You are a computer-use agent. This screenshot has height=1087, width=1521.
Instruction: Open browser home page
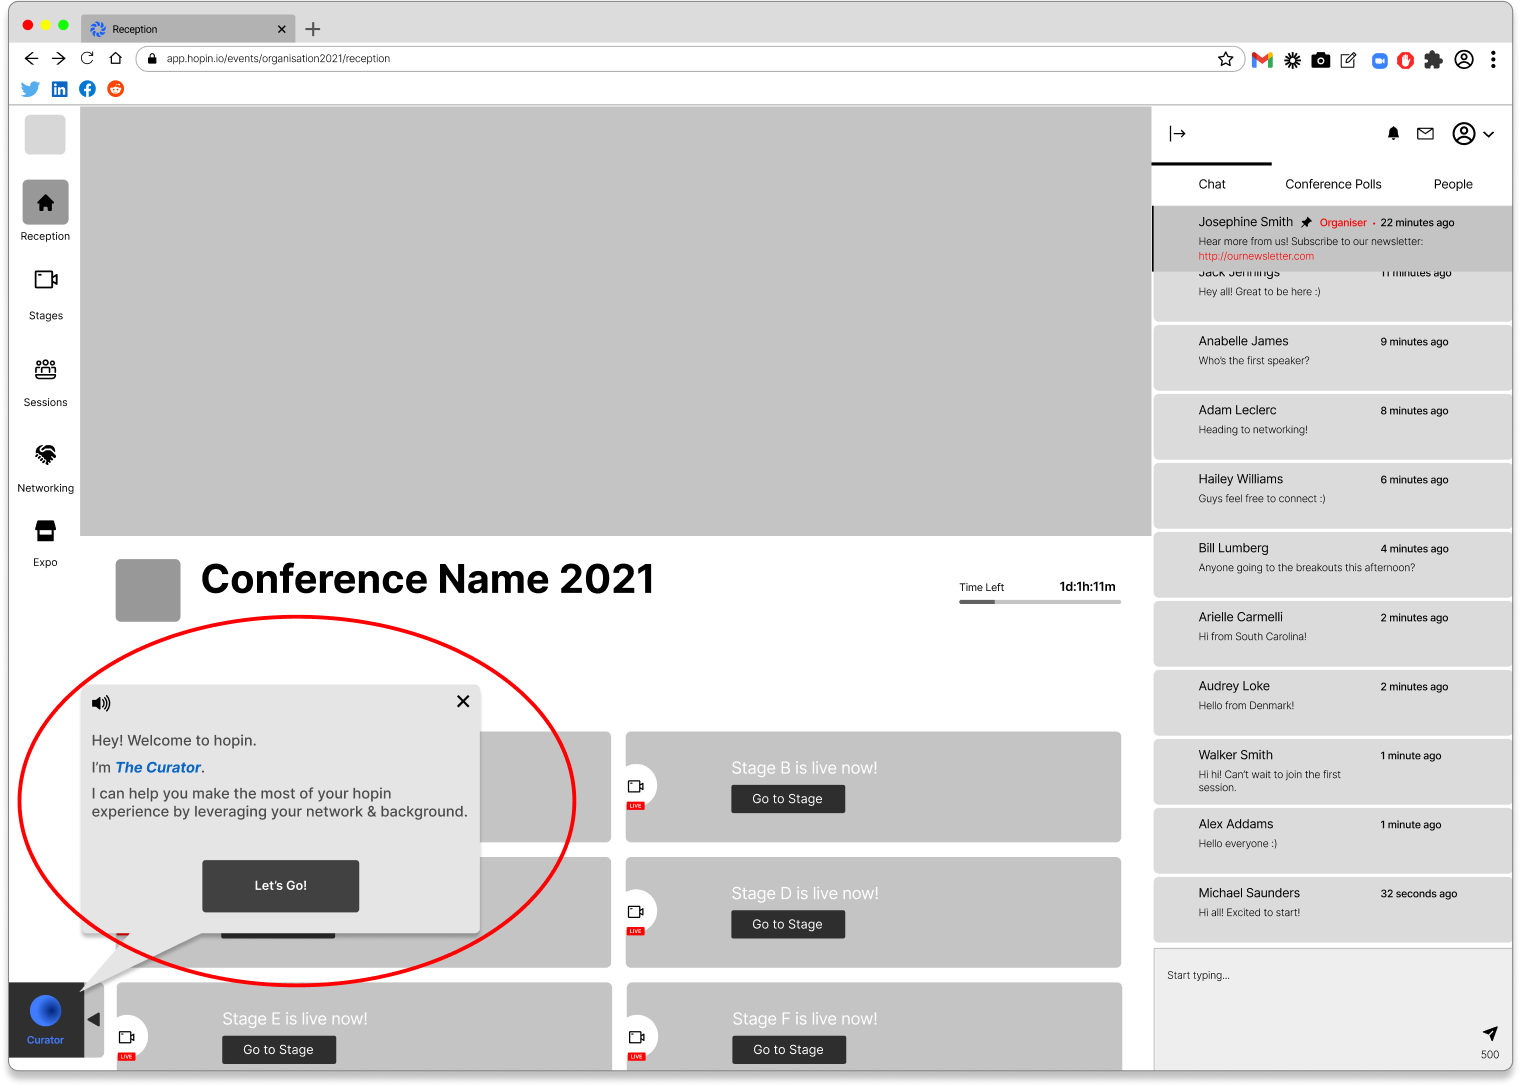coord(115,59)
